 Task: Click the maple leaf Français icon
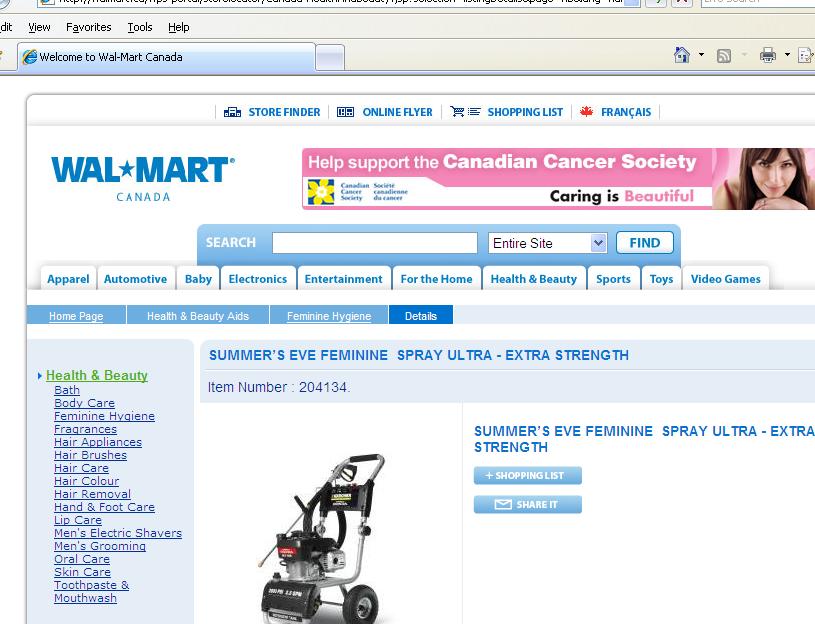pyautogui.click(x=587, y=112)
